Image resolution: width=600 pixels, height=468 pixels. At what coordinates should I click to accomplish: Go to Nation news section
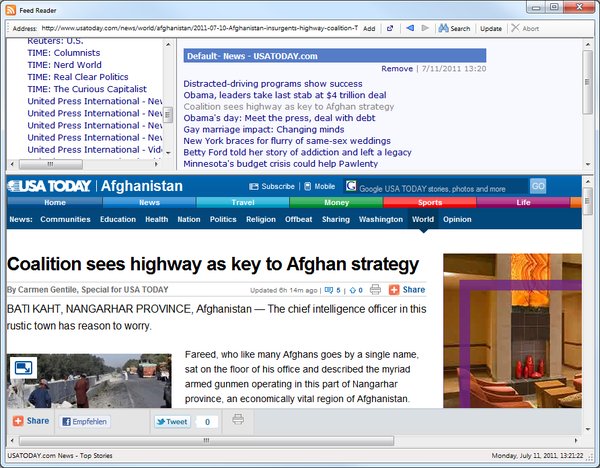[189, 219]
